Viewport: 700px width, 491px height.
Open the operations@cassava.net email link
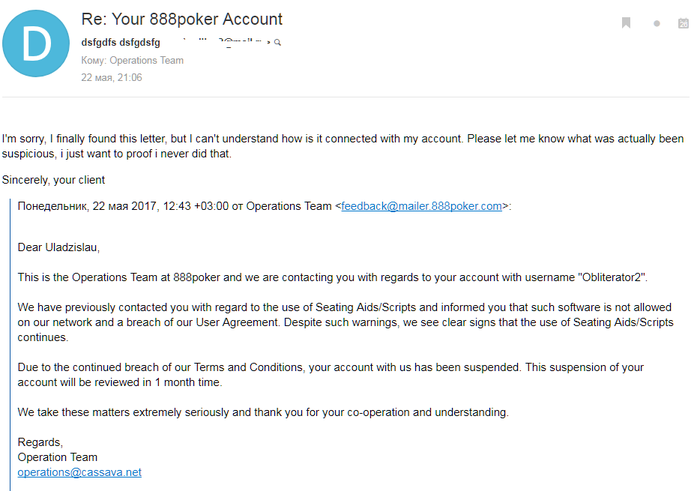click(79, 472)
